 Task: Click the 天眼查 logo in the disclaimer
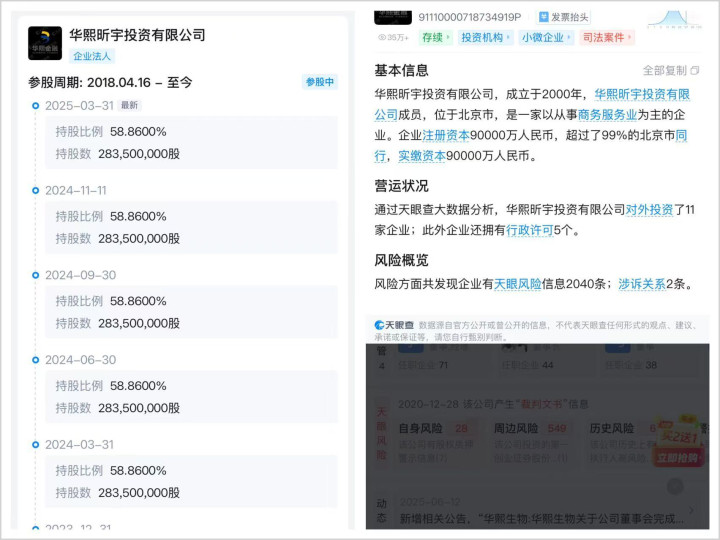coord(393,325)
